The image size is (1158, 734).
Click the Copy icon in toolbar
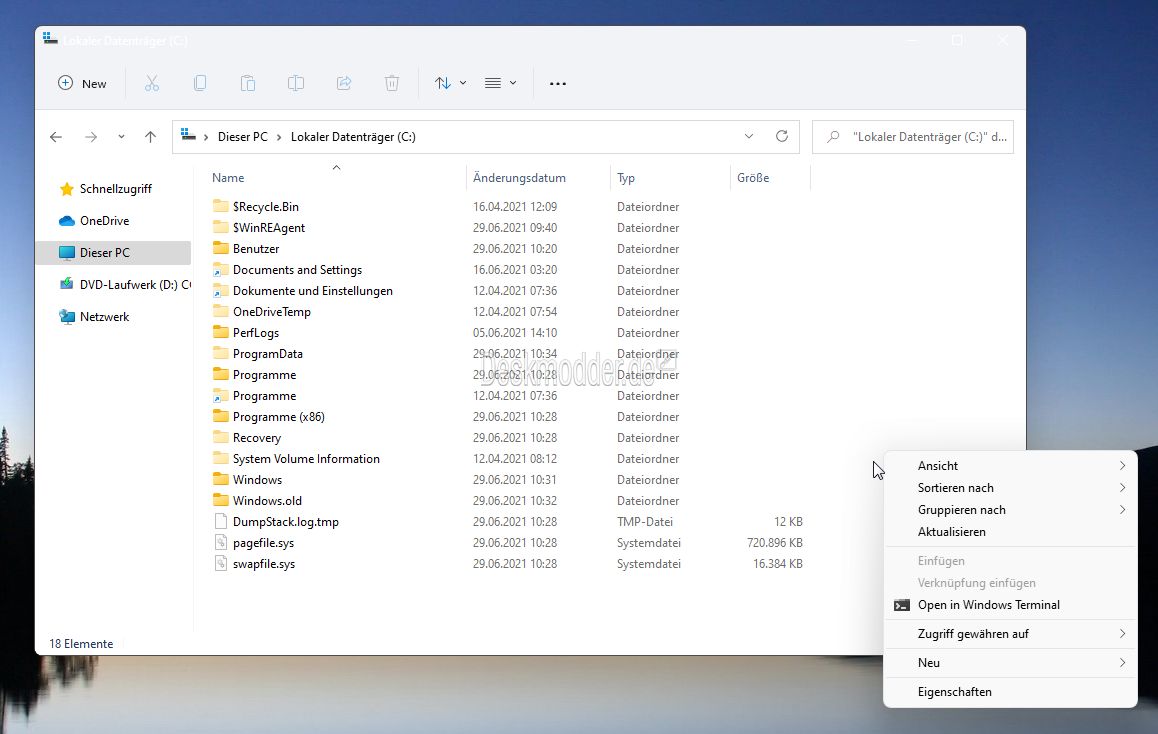coord(200,84)
